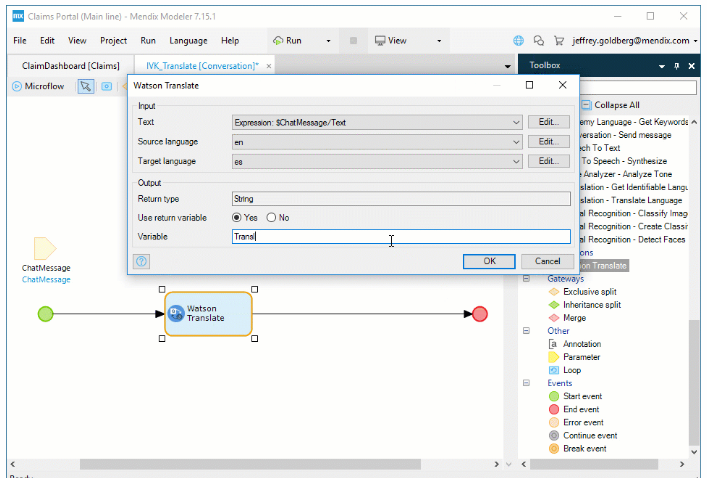
Task: Click Collapse All in Toolbox
Action: click(611, 105)
